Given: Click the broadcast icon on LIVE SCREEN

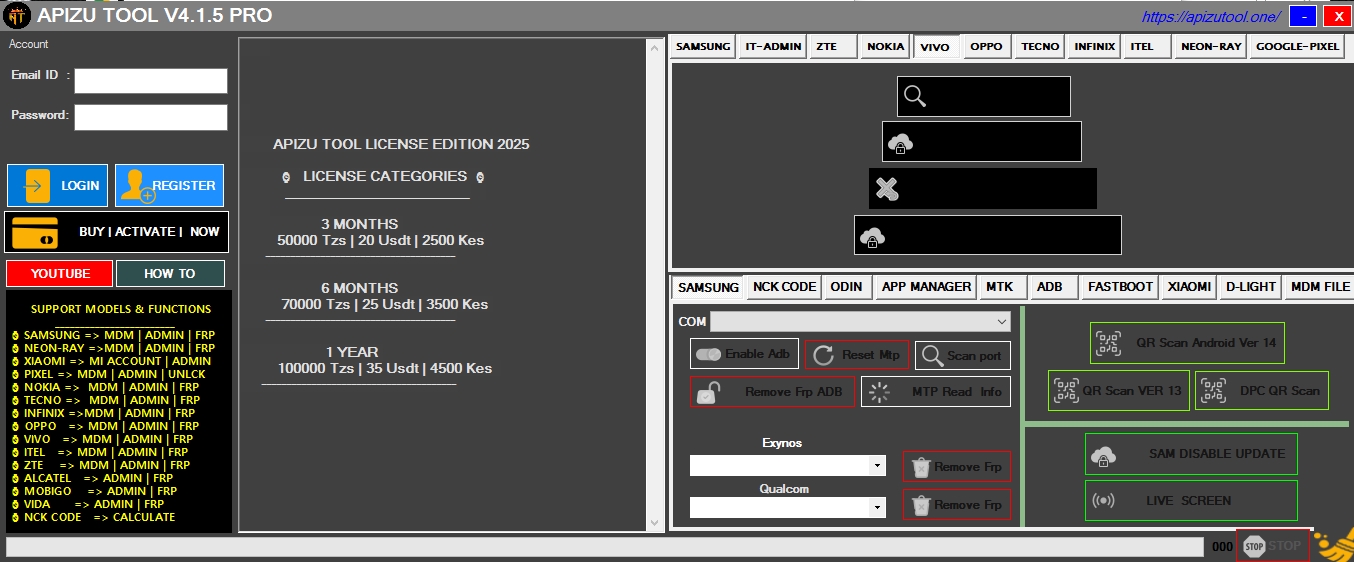Looking at the screenshot, I should coord(1103,501).
